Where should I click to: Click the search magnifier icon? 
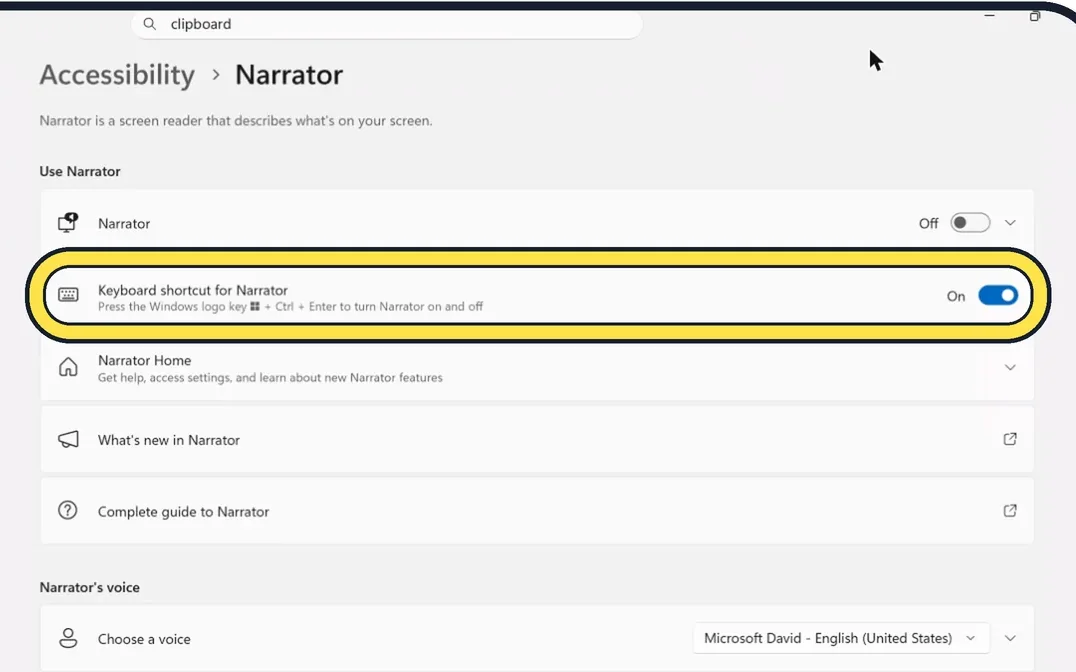click(x=149, y=24)
